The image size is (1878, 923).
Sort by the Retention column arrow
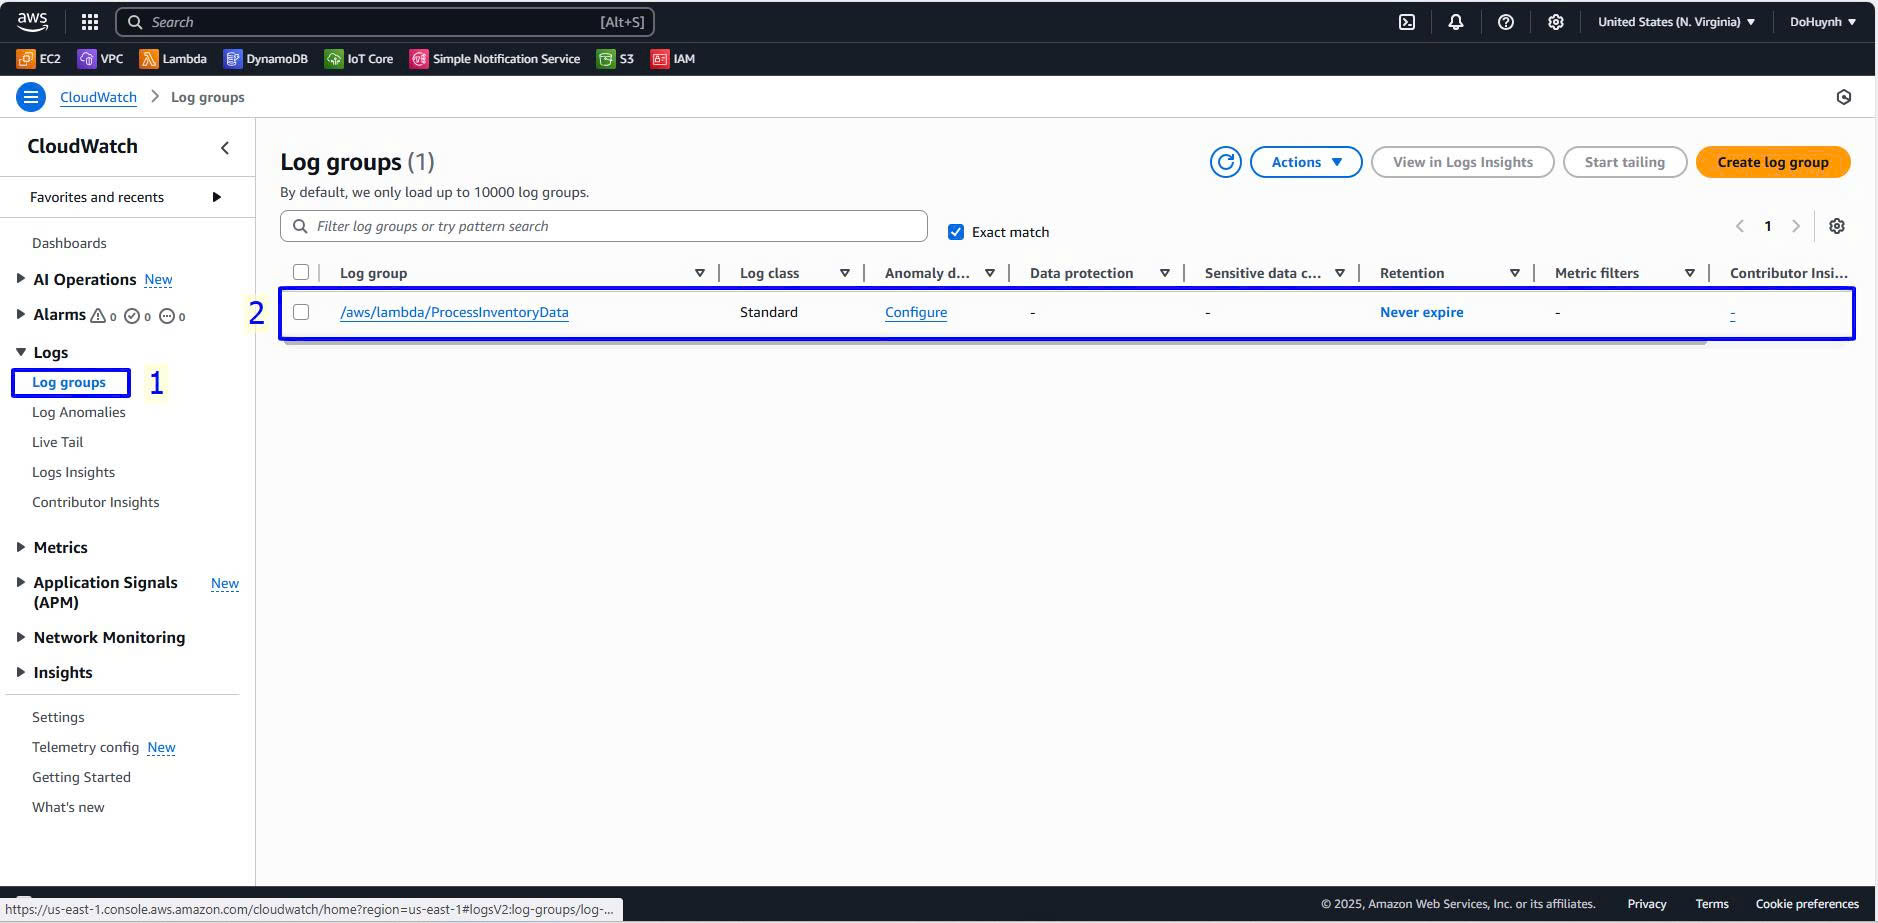(1514, 273)
